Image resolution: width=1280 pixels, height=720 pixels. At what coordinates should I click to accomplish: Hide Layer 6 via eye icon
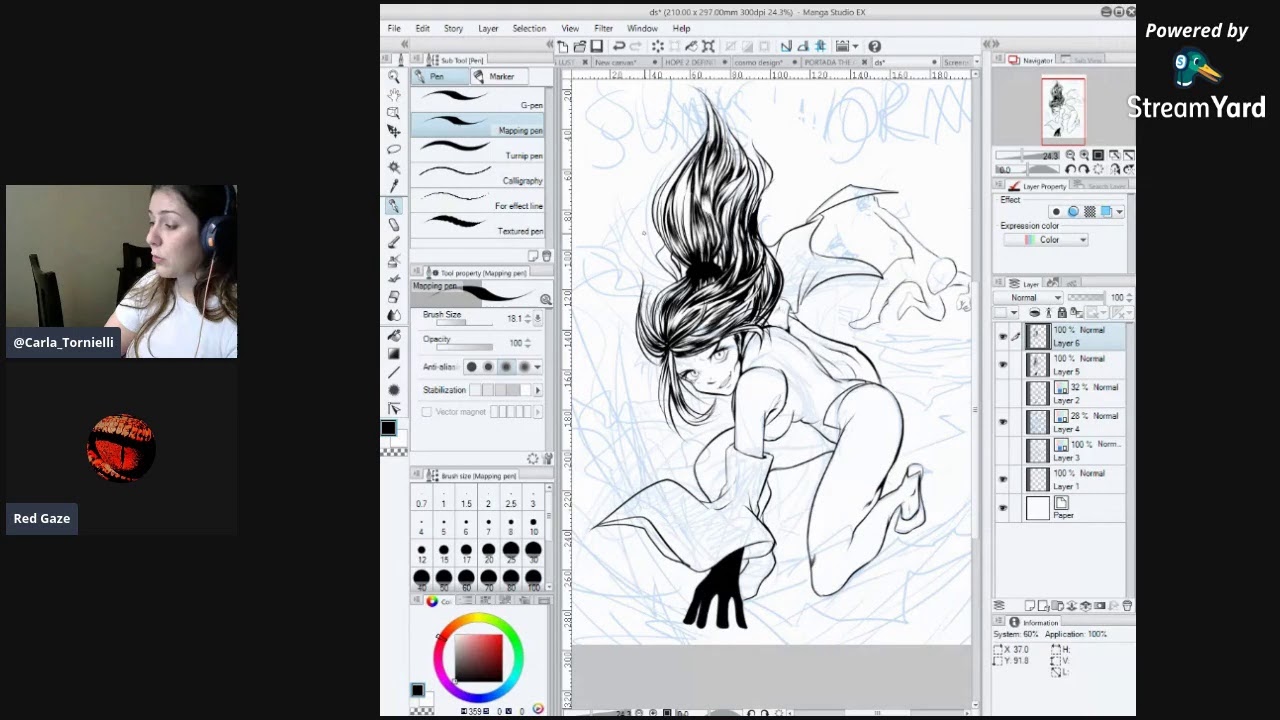1003,337
